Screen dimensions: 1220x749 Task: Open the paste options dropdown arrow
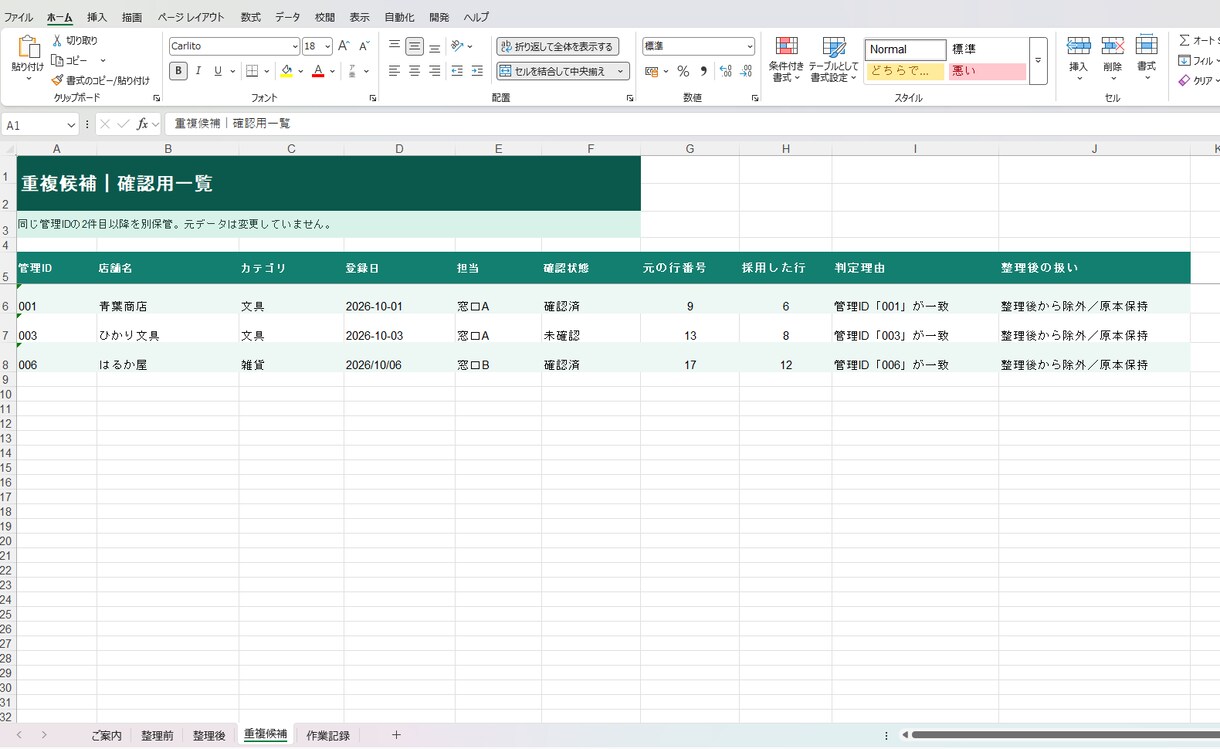pos(28,78)
